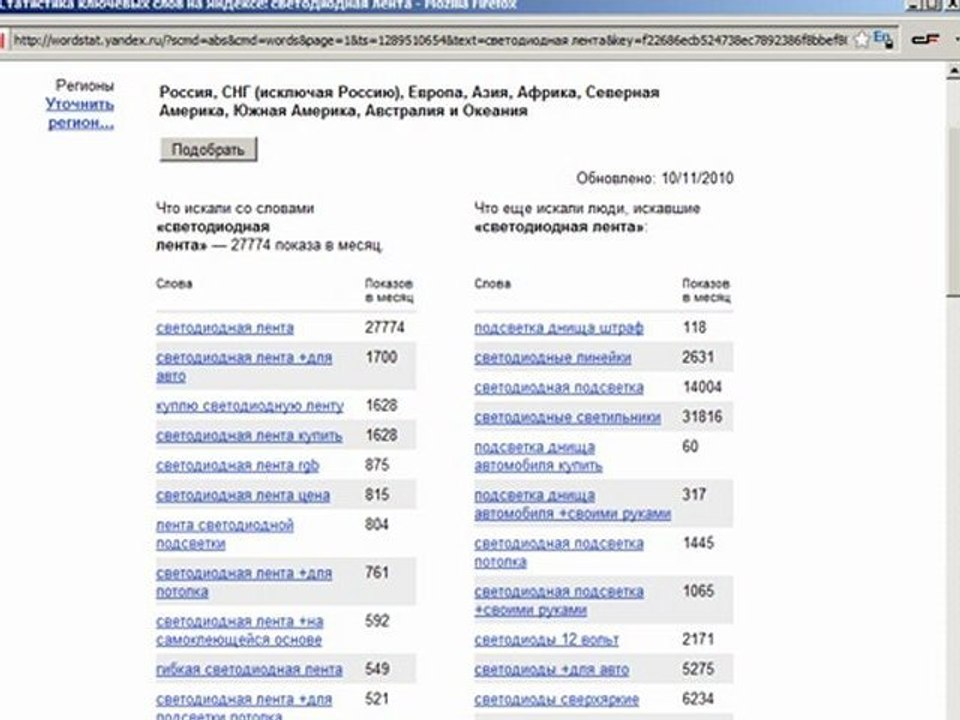960x720 pixels.
Task: Open the светодиодная лента цена link
Action: (243, 495)
